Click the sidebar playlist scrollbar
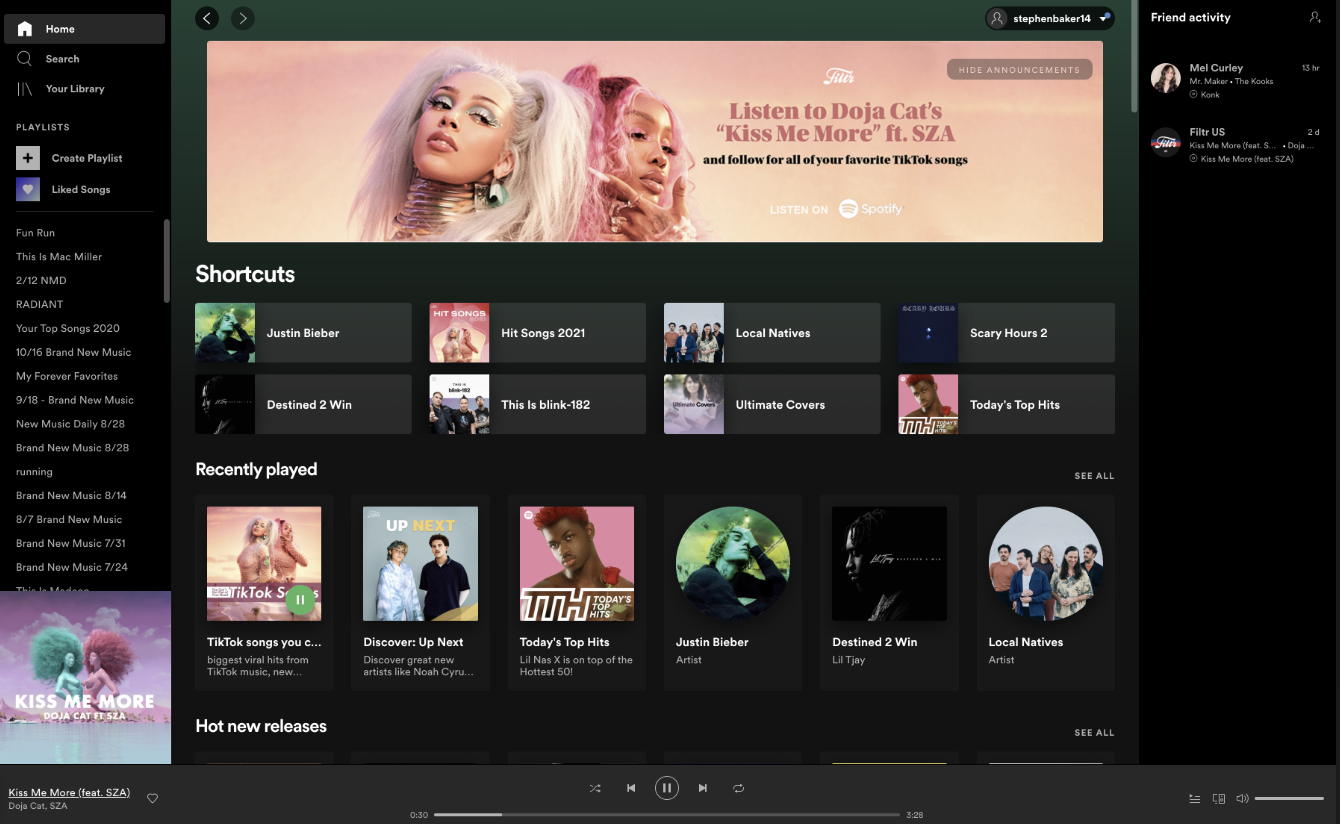This screenshot has height=824, width=1340. (x=166, y=260)
